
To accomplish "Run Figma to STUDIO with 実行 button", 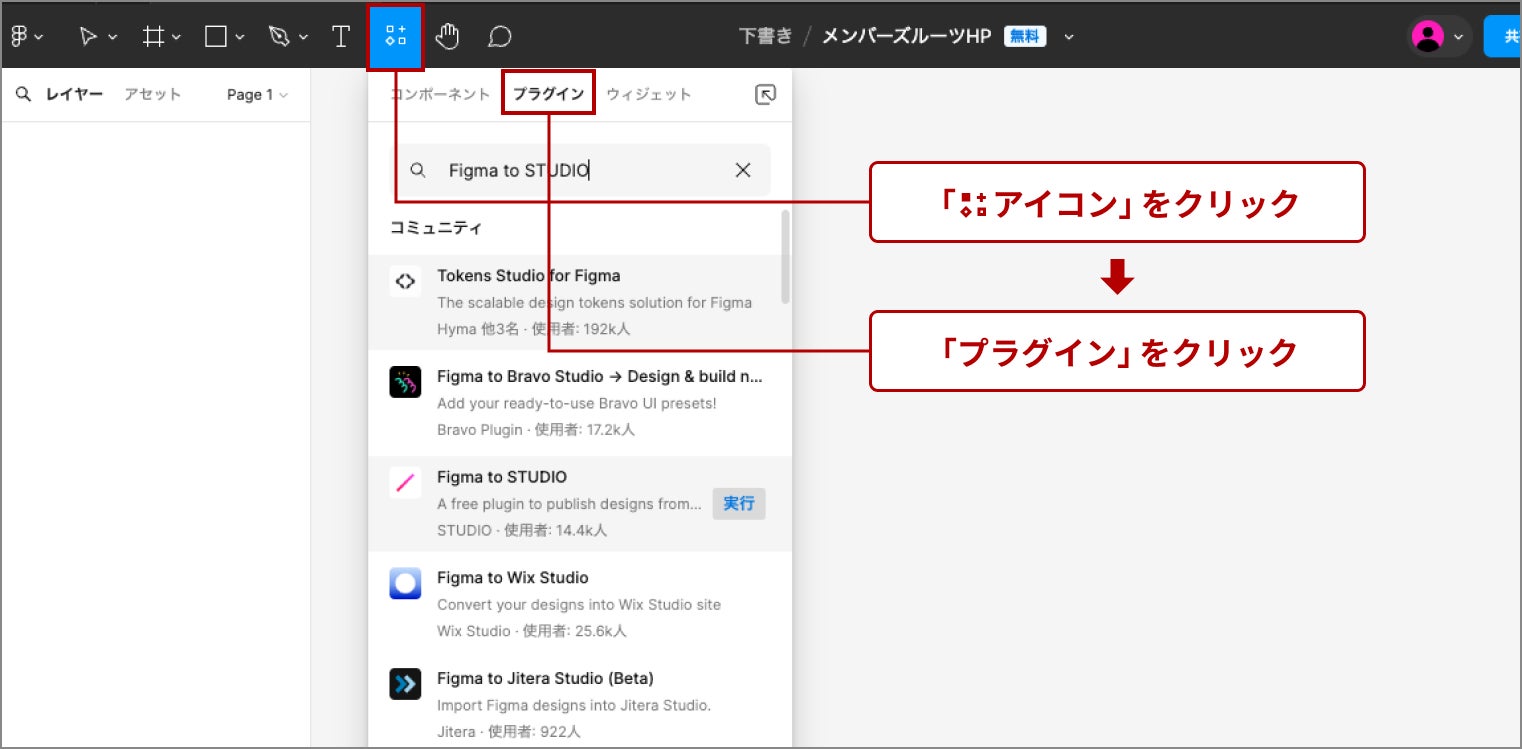I will point(739,503).
